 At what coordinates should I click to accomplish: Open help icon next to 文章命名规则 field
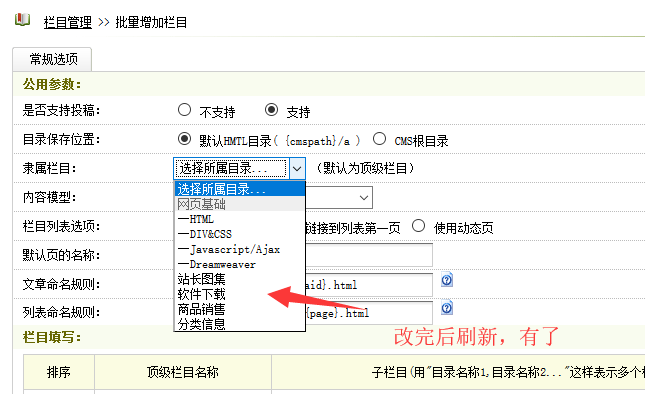click(x=447, y=280)
